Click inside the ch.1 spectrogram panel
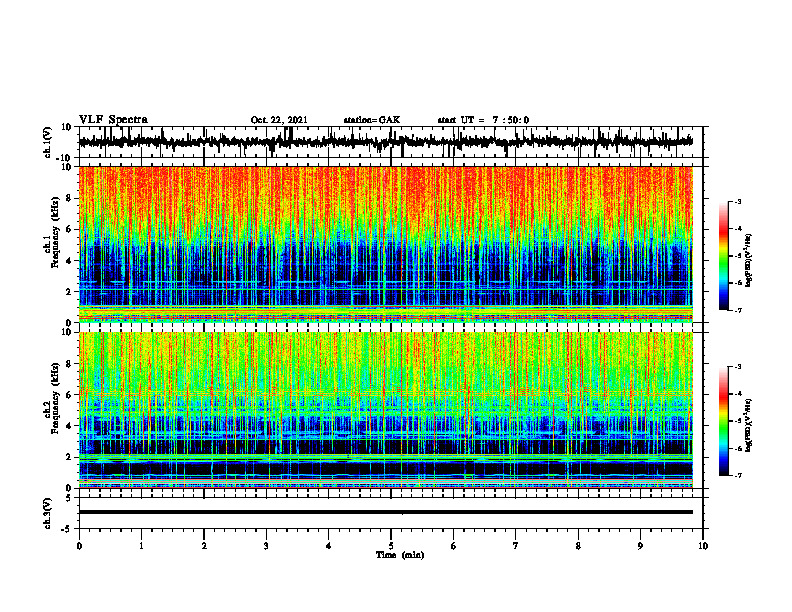 tap(385, 244)
